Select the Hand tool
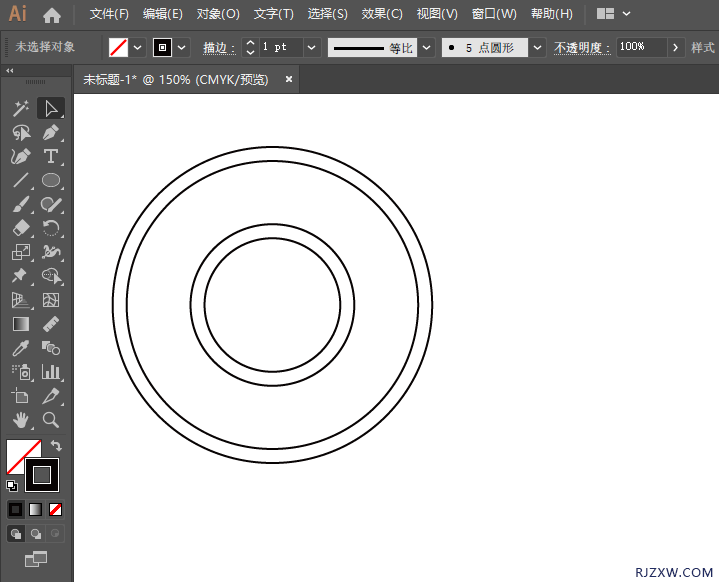This screenshot has height=582, width=719. 20,421
